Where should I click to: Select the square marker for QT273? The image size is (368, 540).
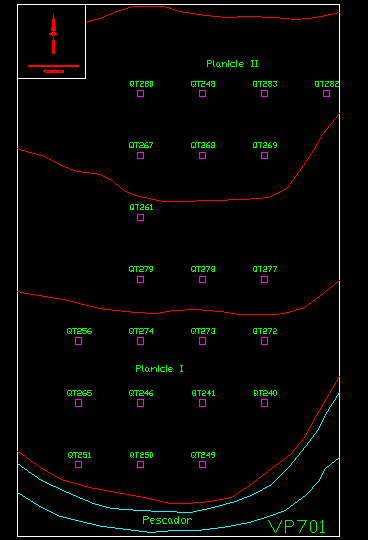(x=202, y=341)
